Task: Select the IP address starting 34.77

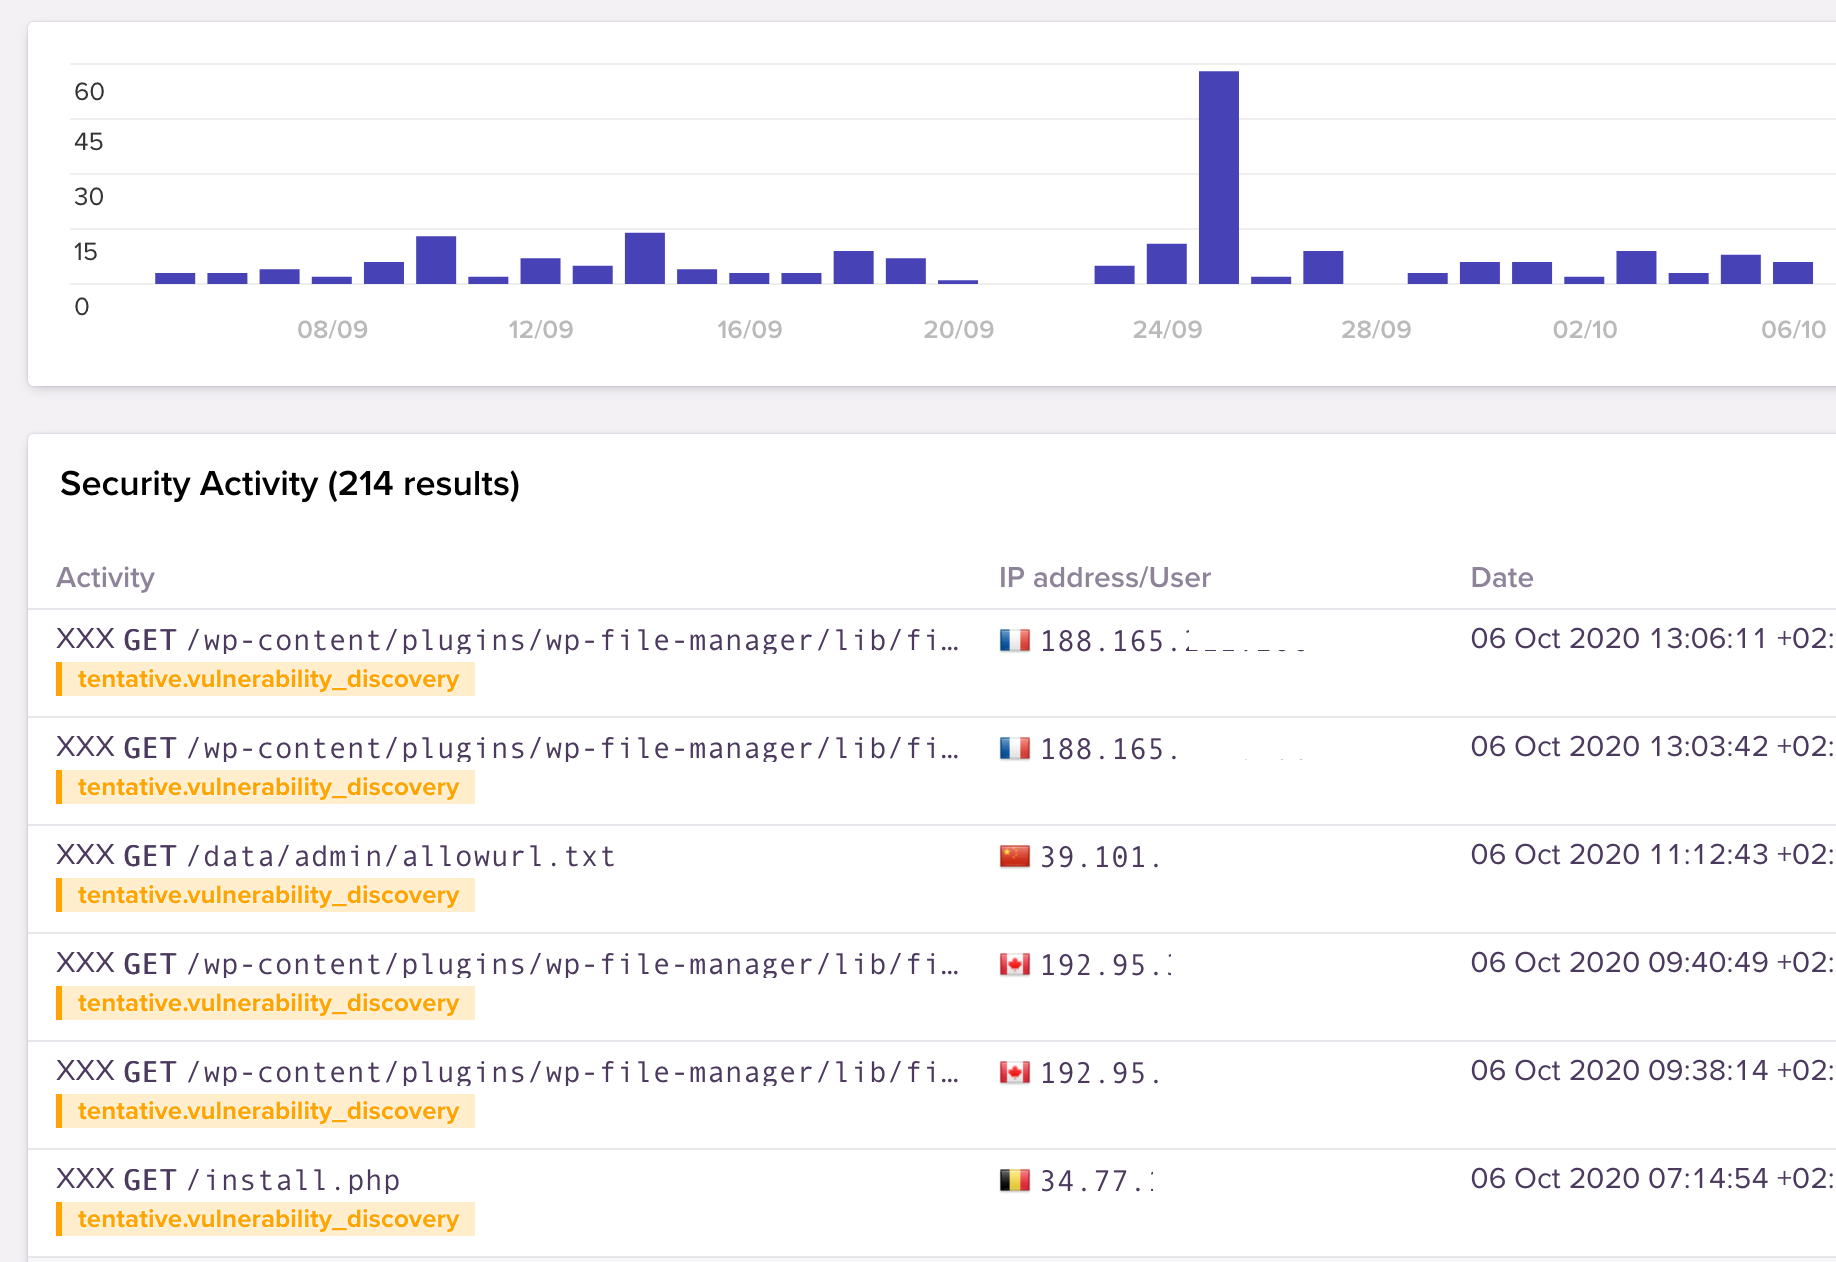Action: 1097,1181
